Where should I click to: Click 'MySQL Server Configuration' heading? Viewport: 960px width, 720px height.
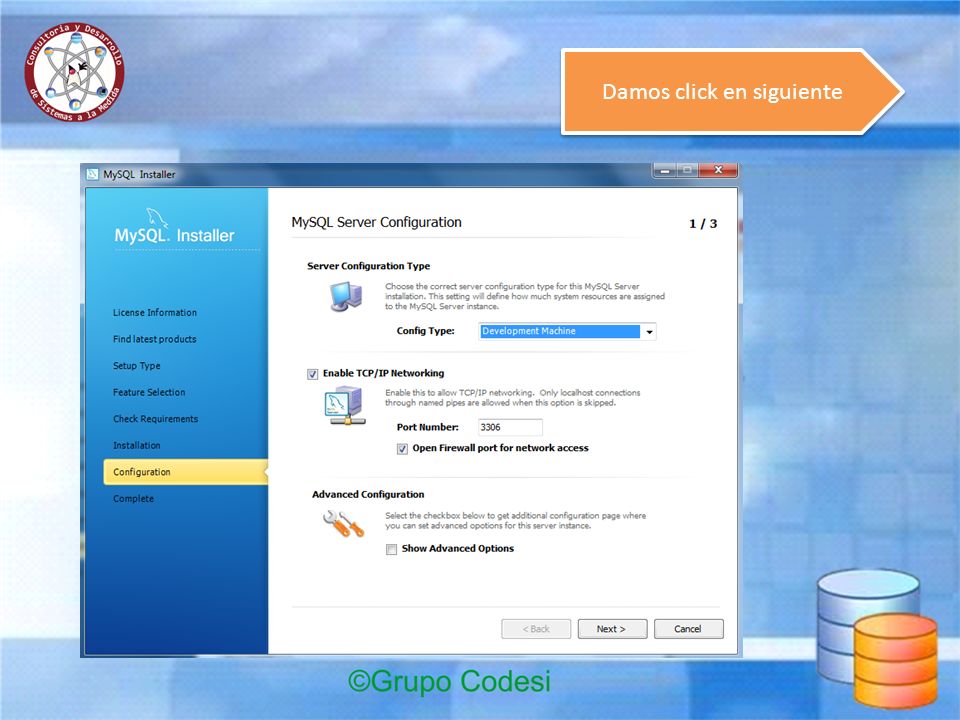(377, 222)
